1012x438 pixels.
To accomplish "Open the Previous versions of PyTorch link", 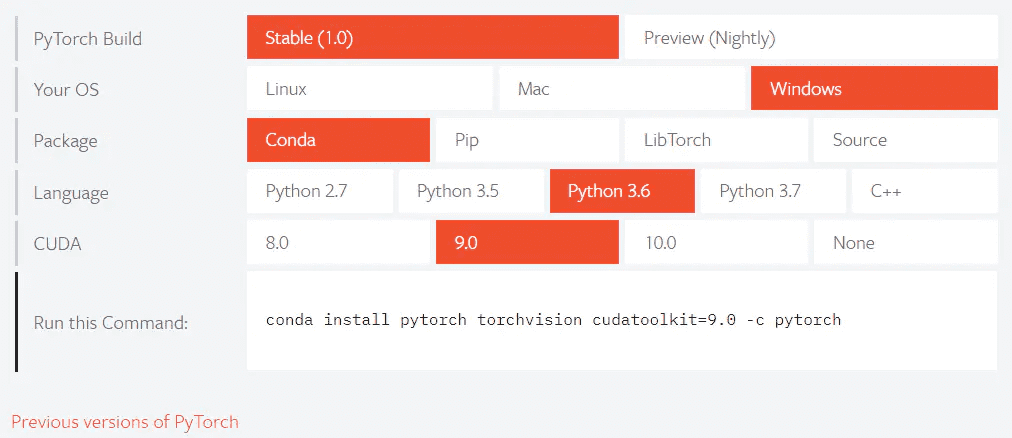I will 125,423.
